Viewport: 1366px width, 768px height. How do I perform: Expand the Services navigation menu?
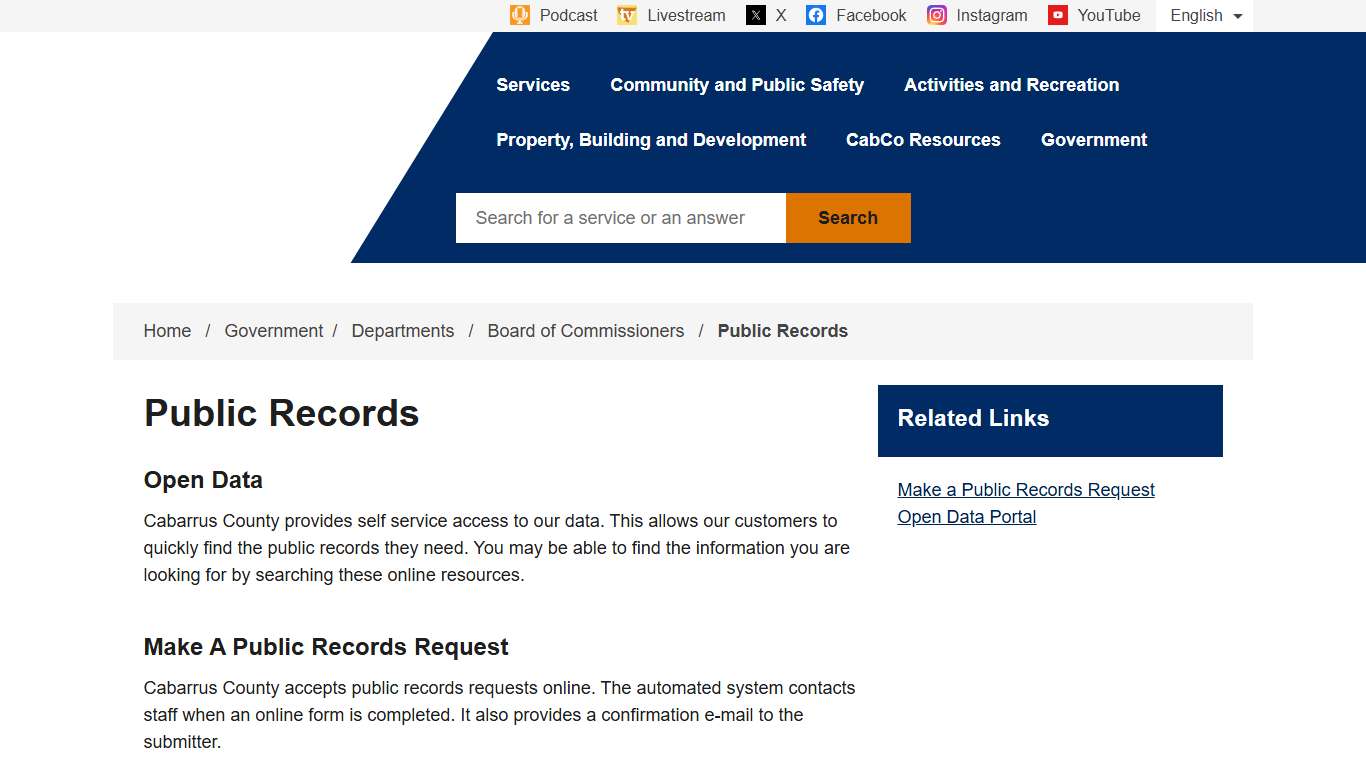[533, 85]
